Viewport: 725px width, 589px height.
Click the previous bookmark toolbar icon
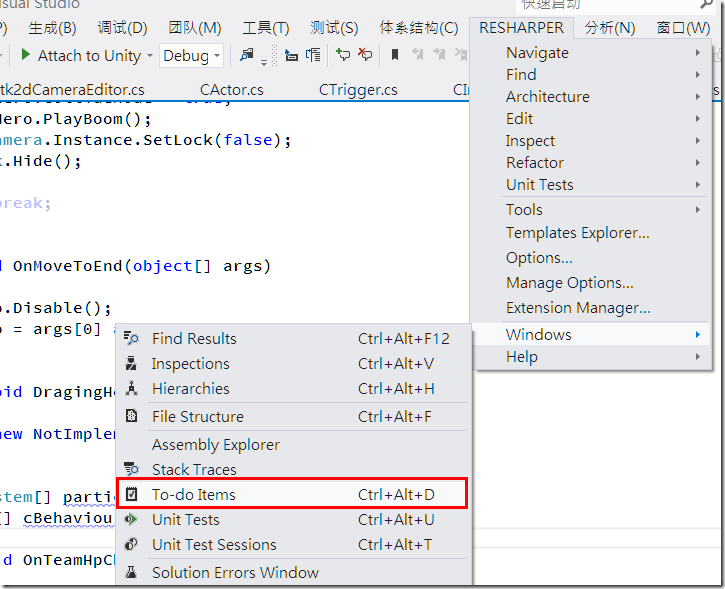[x=418, y=55]
